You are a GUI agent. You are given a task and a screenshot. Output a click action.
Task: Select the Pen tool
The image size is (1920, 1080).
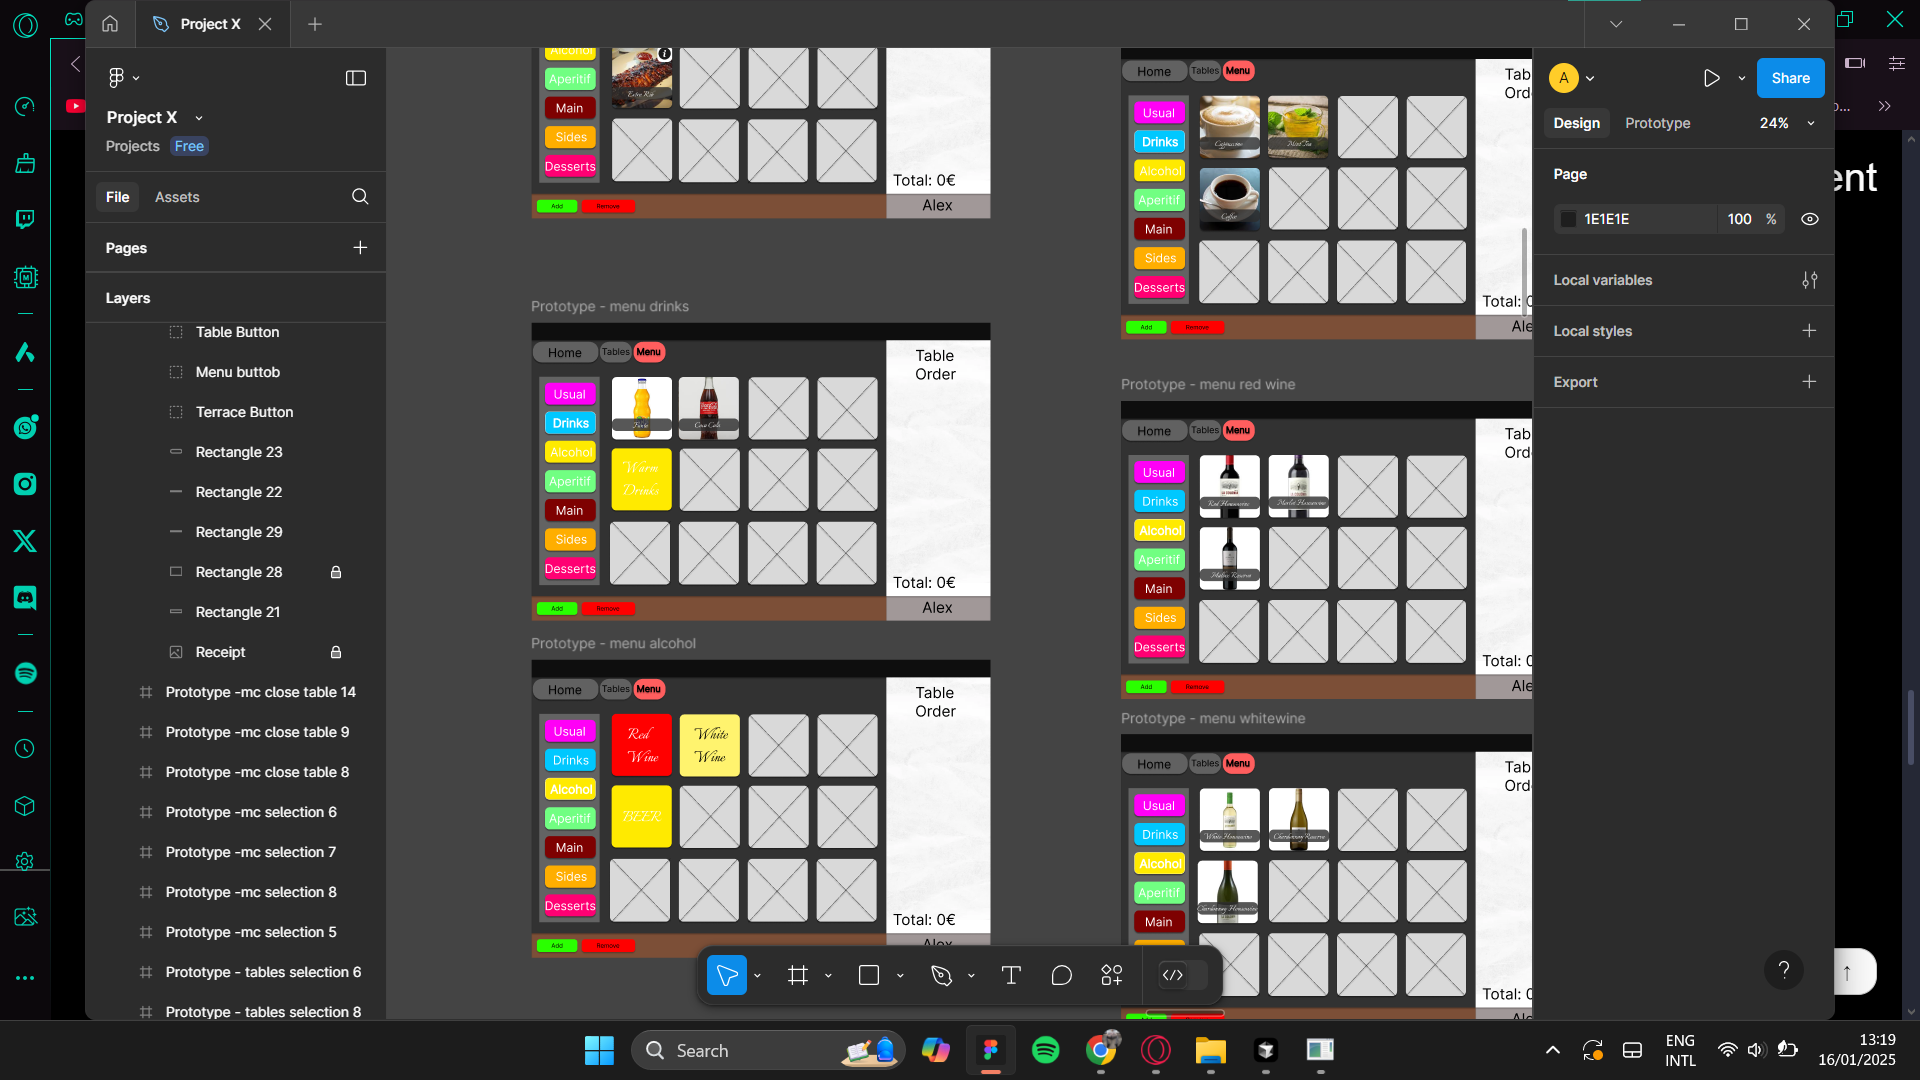click(x=941, y=975)
